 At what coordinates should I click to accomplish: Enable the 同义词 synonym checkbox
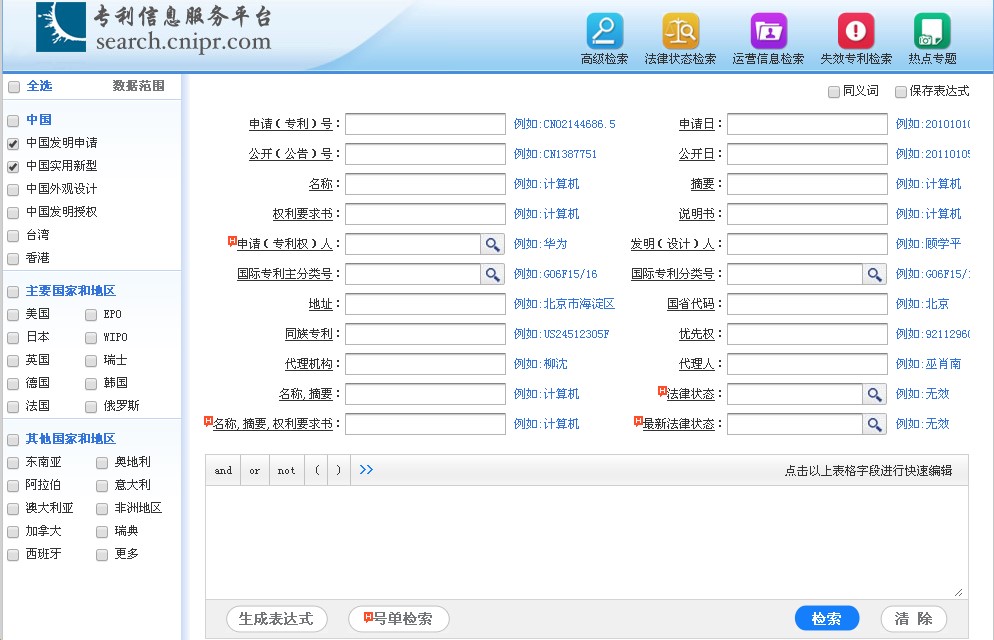point(834,92)
